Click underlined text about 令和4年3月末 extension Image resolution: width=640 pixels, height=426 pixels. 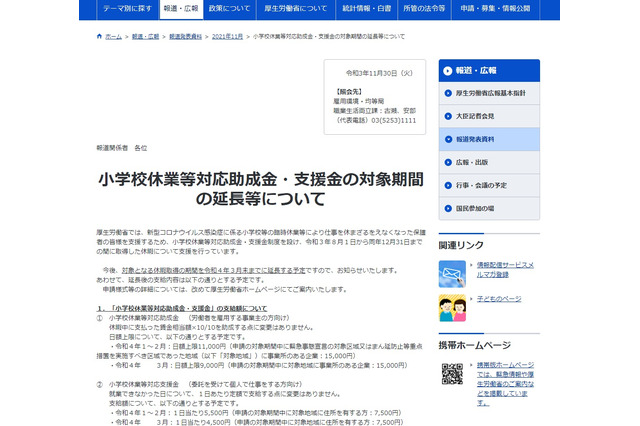pyautogui.click(x=213, y=270)
